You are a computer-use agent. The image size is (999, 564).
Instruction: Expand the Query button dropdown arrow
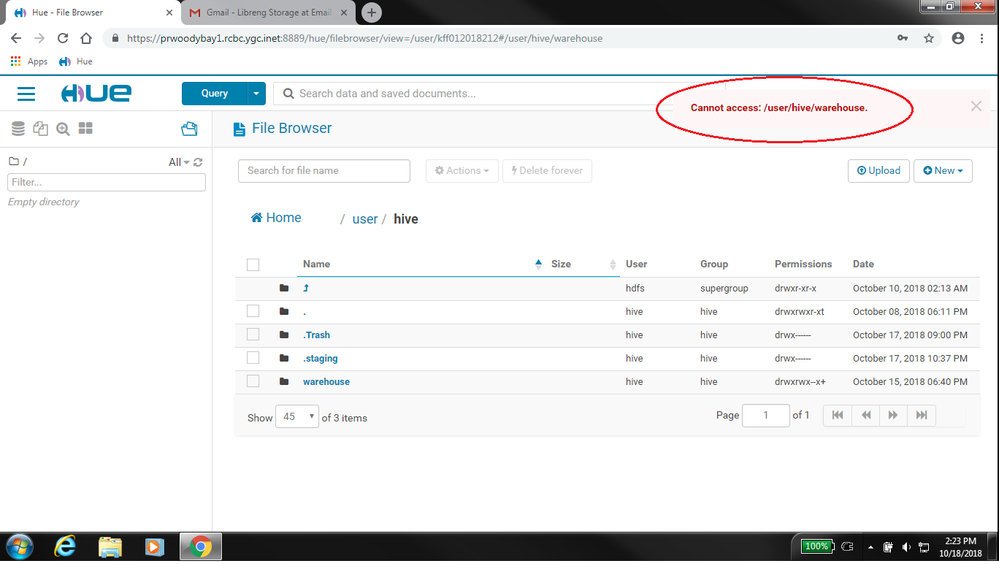(x=256, y=94)
